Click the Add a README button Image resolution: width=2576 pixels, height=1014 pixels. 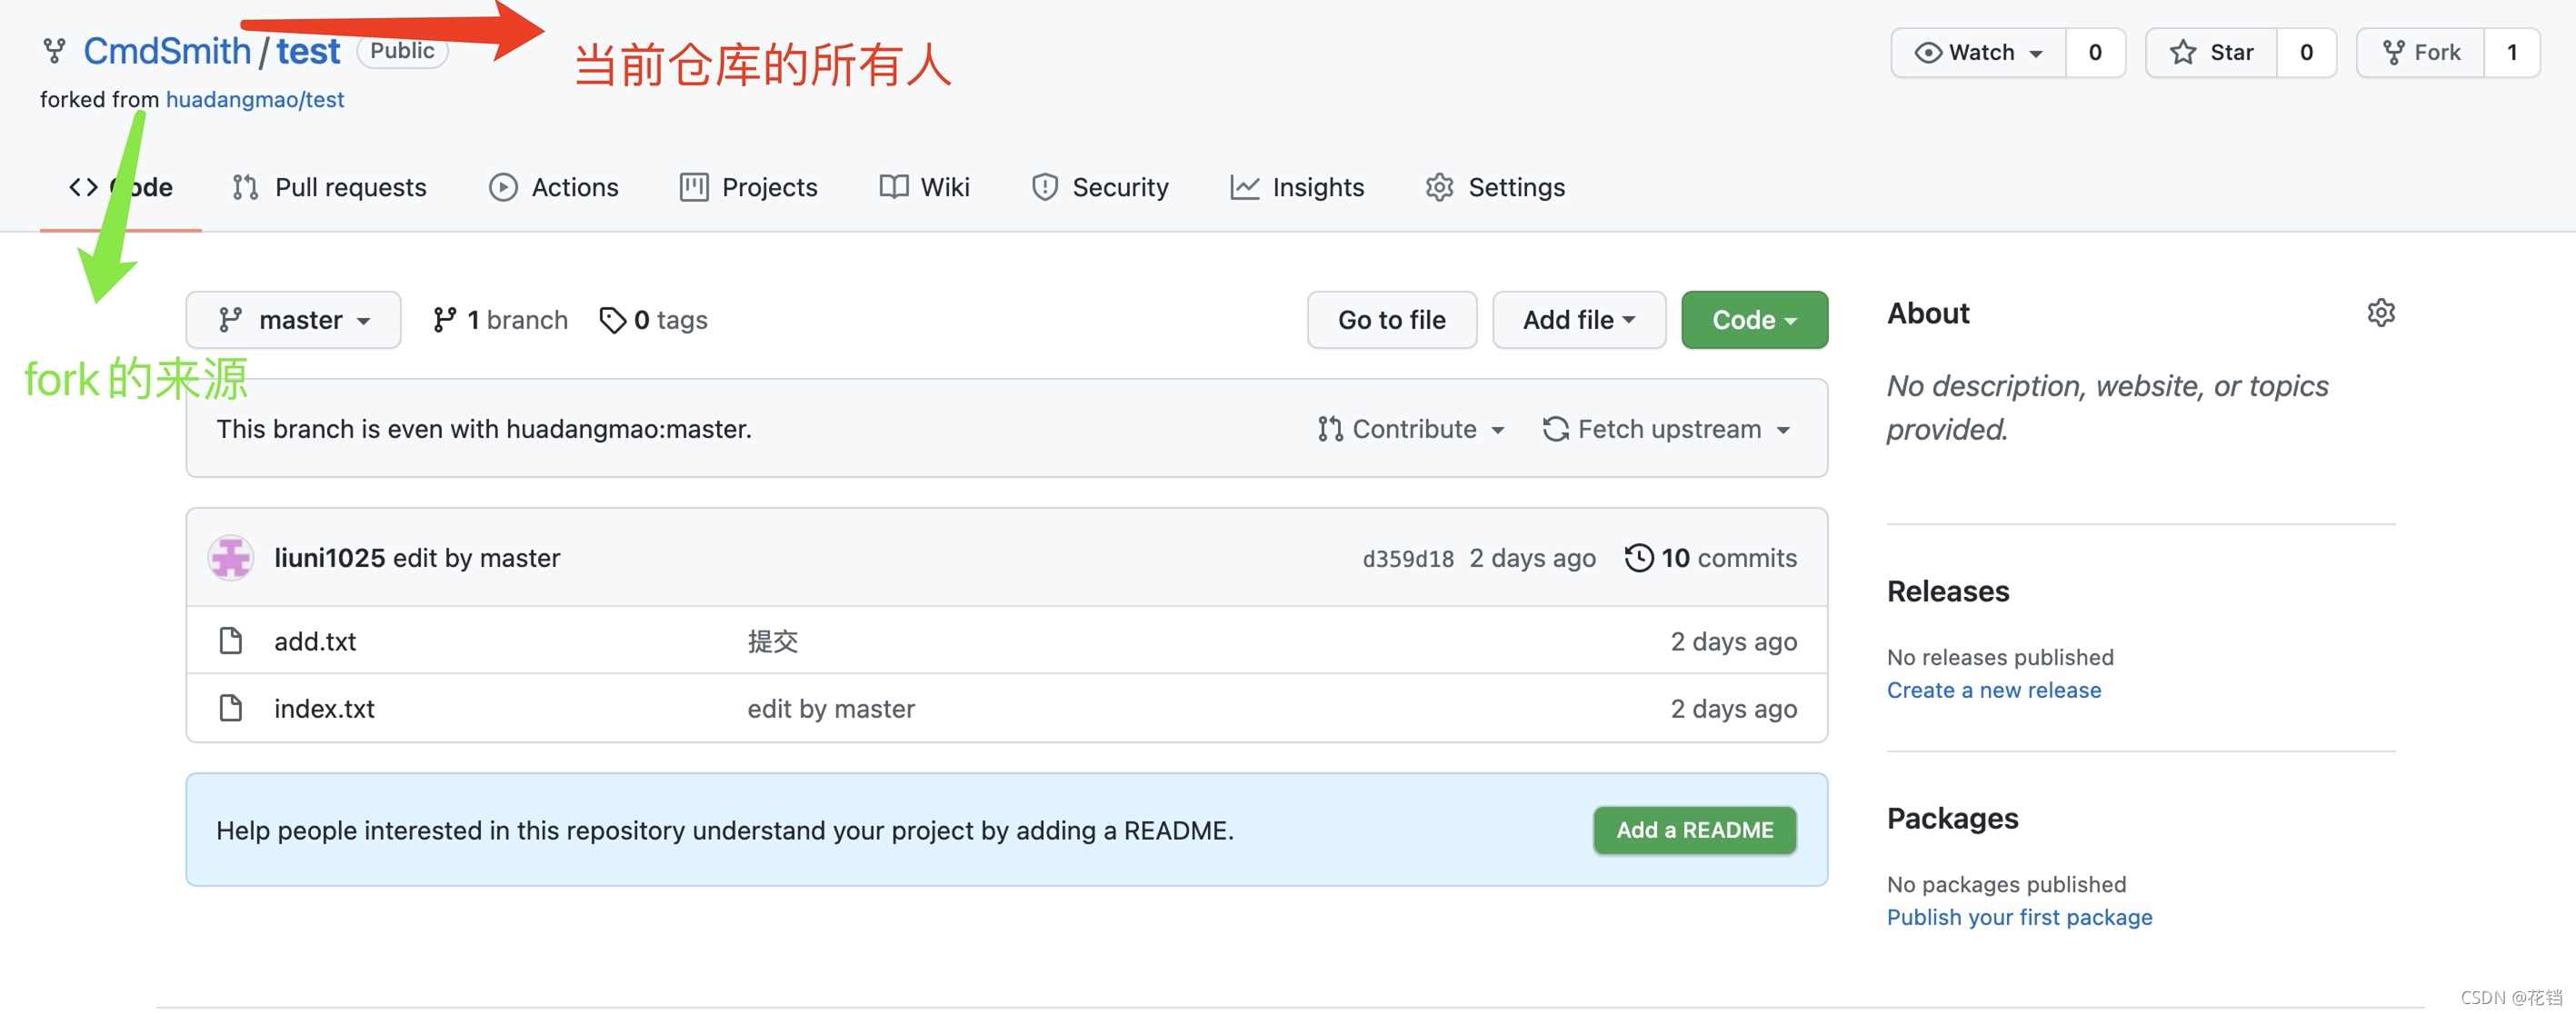click(x=1694, y=830)
